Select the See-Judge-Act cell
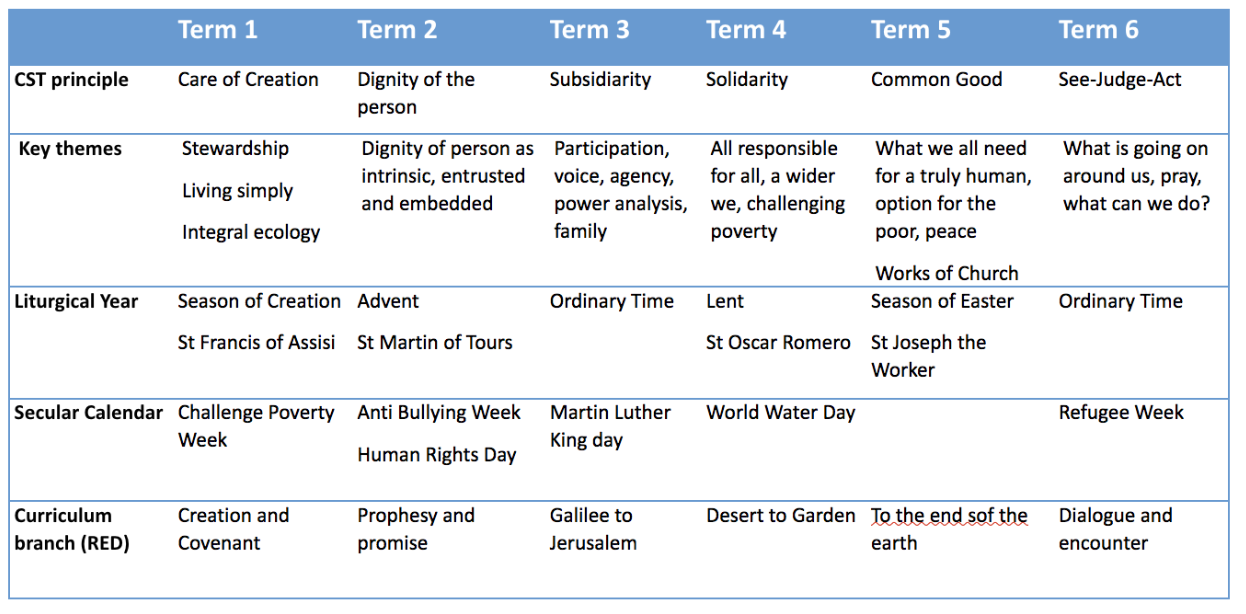 pos(1120,80)
